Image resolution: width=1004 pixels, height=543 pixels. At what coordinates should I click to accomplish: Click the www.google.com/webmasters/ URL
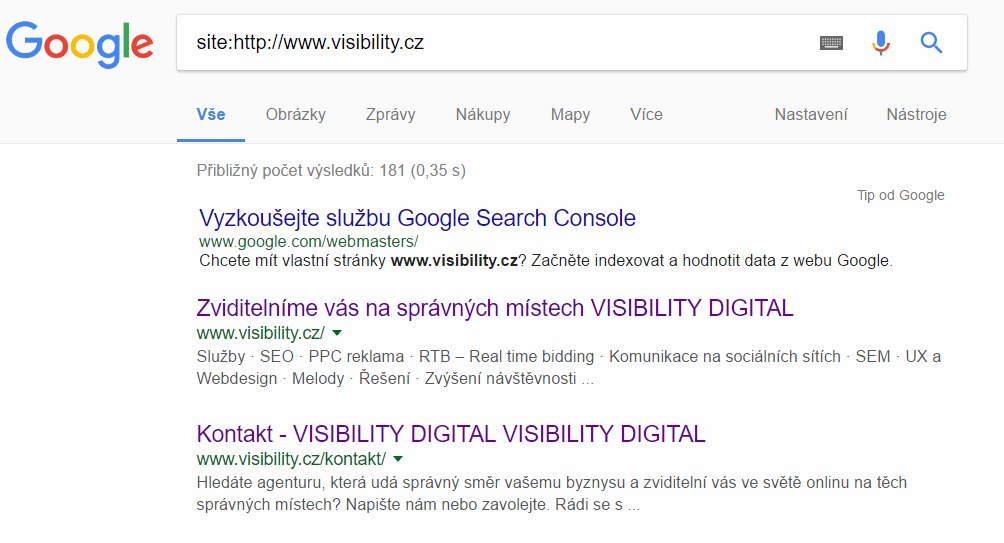(308, 241)
